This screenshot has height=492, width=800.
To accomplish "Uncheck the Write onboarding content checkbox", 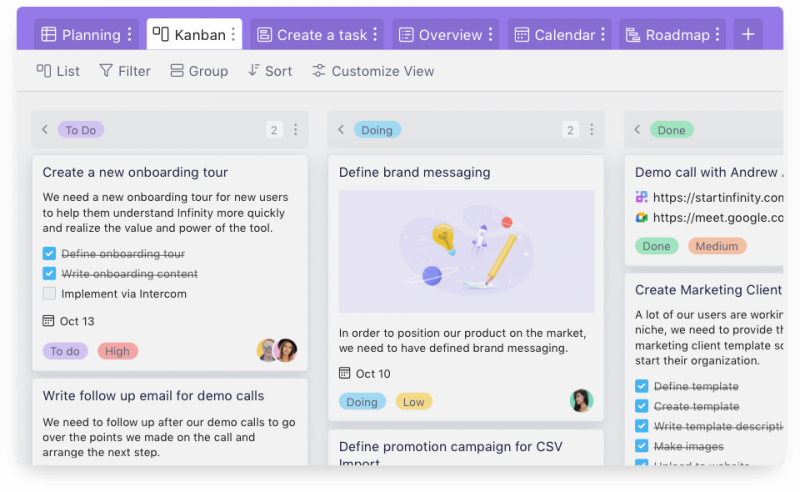I will tap(49, 274).
